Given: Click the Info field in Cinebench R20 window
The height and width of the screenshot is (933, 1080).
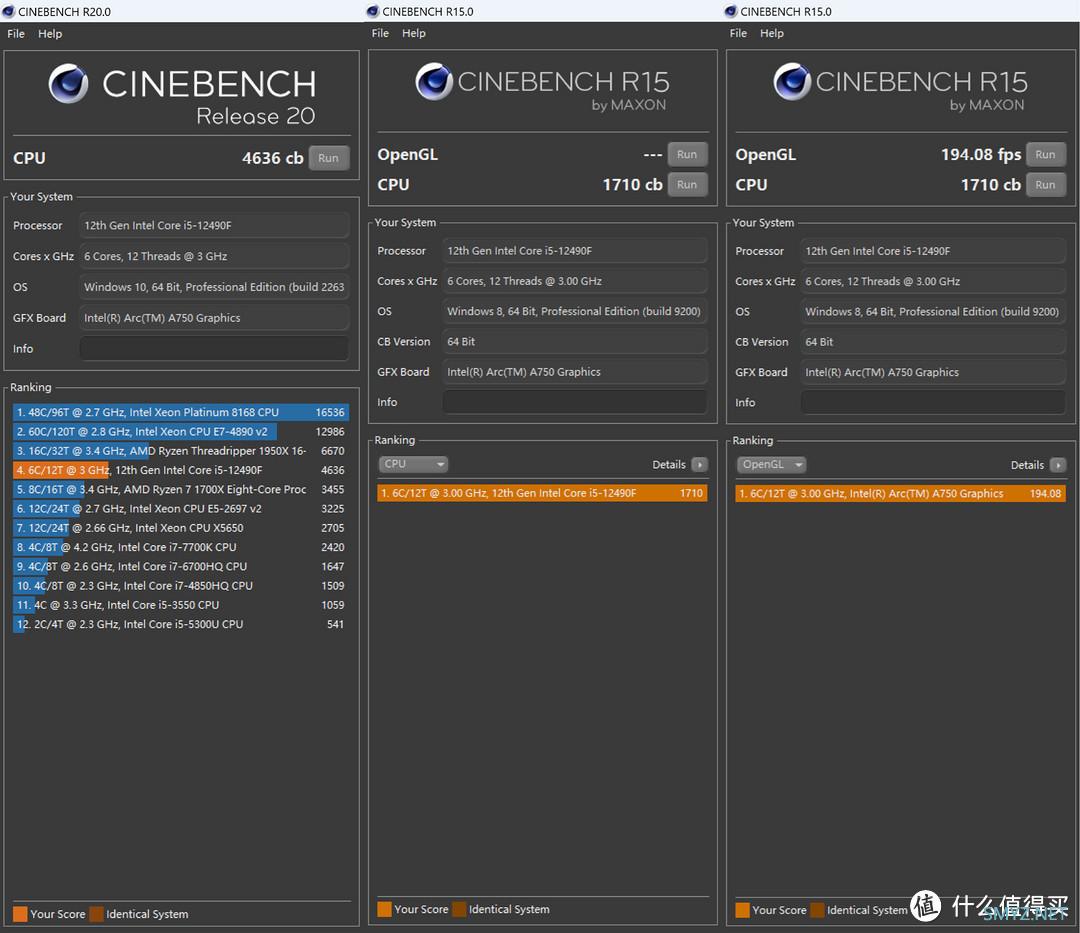Looking at the screenshot, I should 214,348.
